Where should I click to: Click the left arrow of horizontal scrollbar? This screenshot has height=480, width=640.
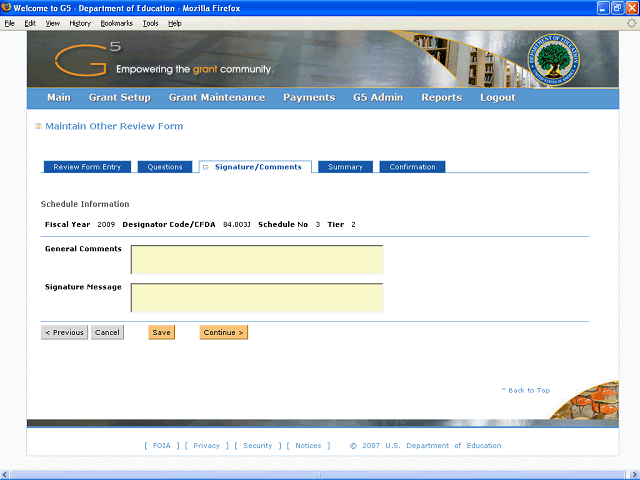[4, 475]
